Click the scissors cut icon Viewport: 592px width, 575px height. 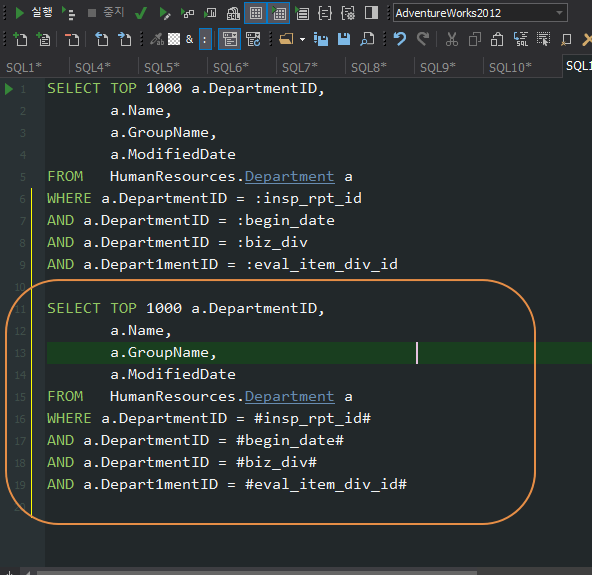click(452, 39)
